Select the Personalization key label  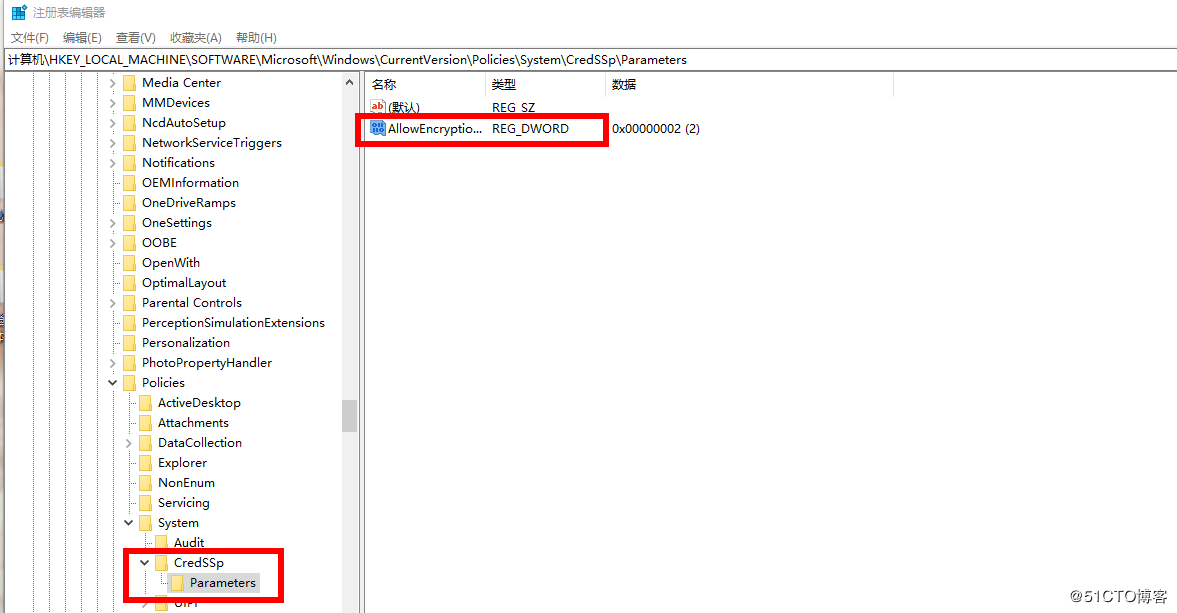click(185, 343)
